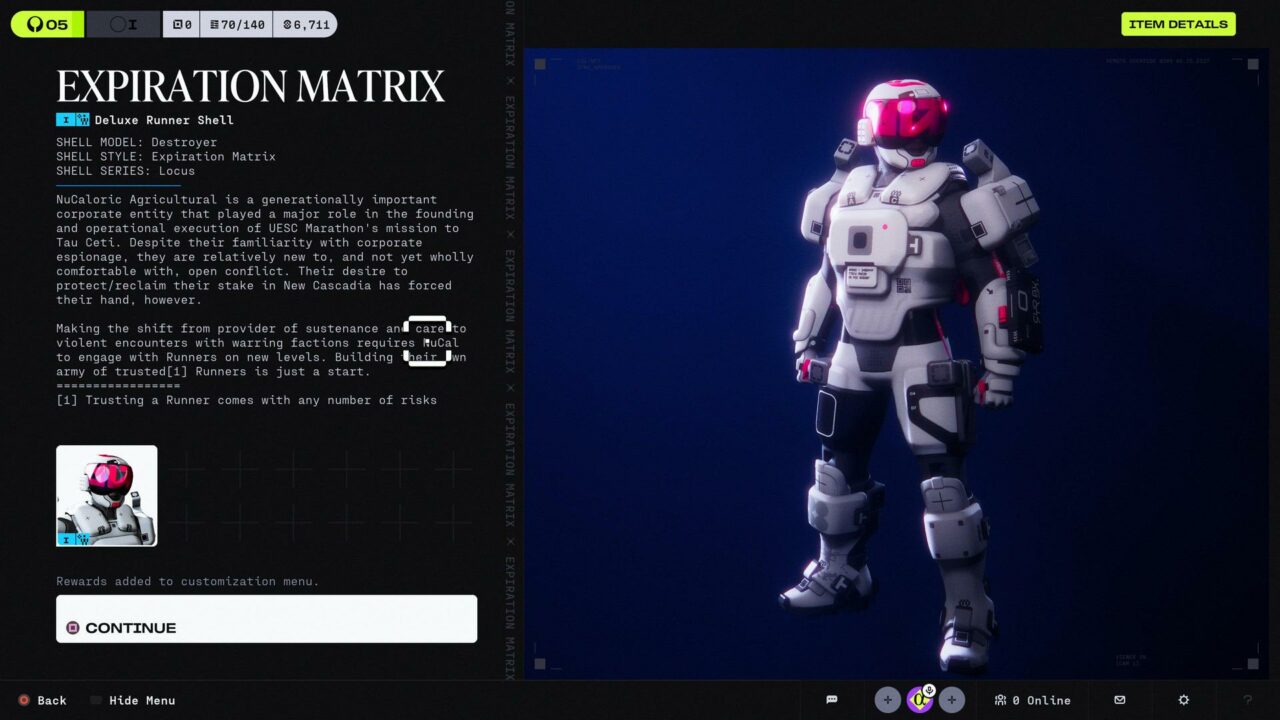
Task: Click the ITEM DETAILS button
Action: [x=1178, y=24]
